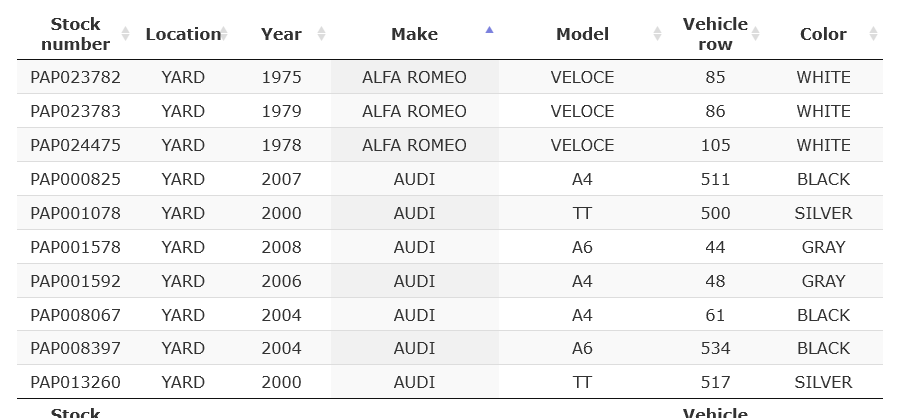The image size is (897, 418).
Task: Sort table by Stock number header
Action: [x=75, y=34]
